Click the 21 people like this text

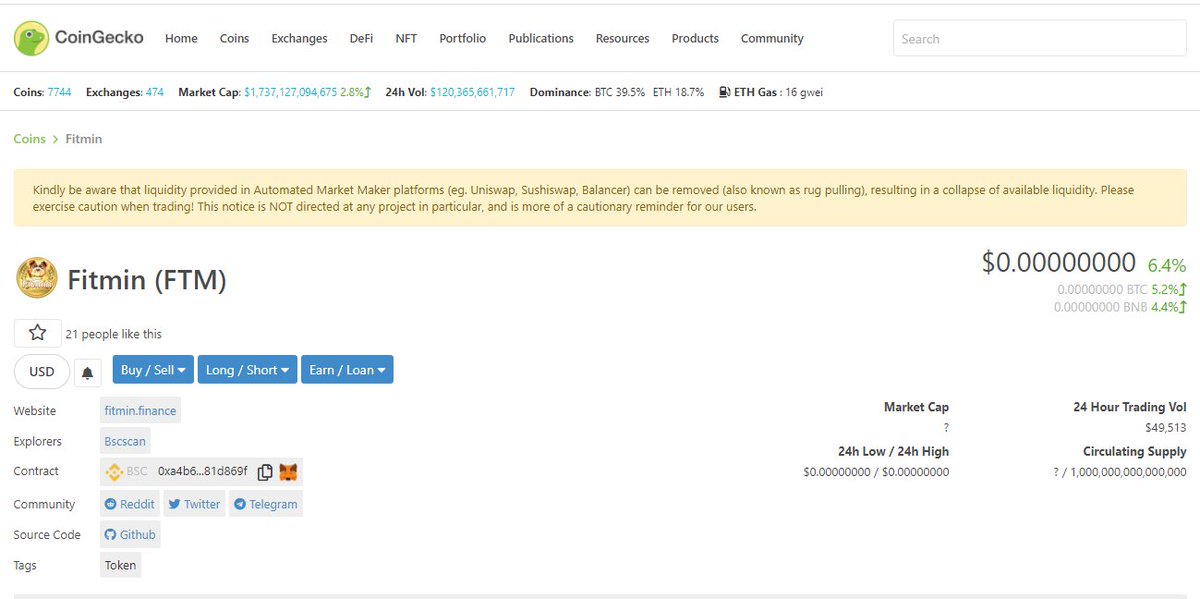pos(113,334)
